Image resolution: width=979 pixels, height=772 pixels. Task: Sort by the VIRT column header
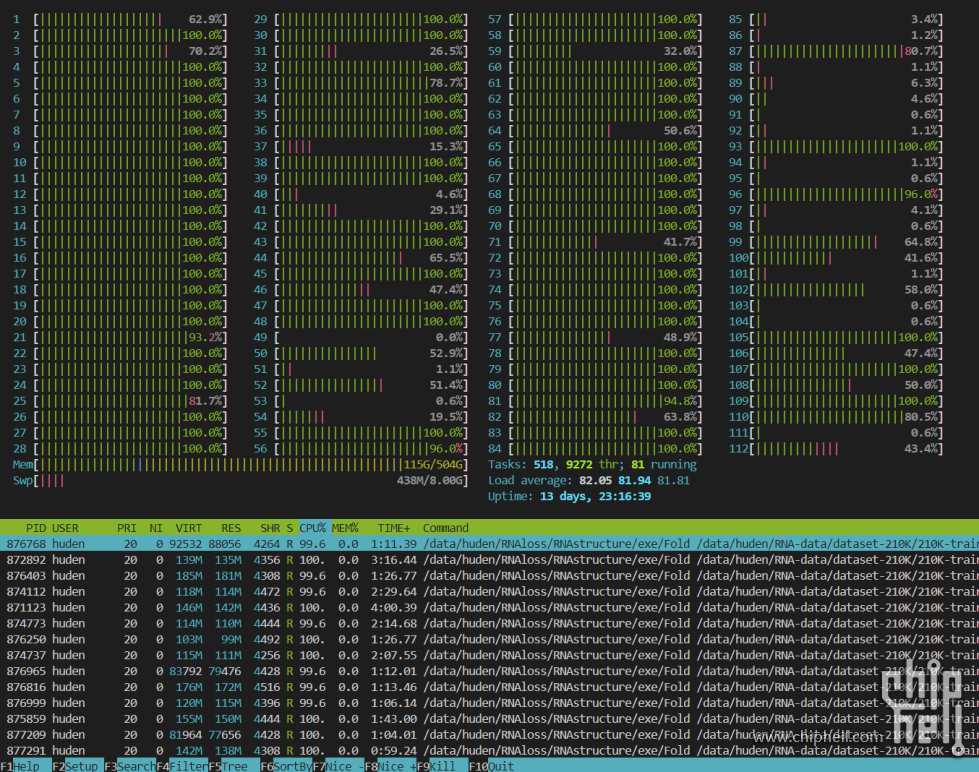click(189, 528)
